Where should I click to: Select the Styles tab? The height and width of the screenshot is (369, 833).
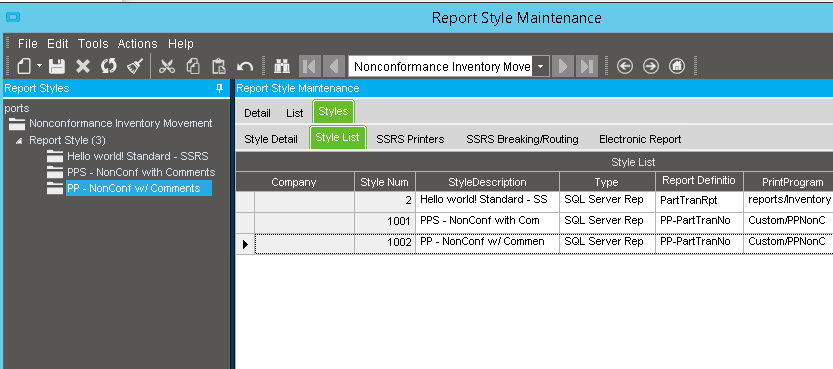[333, 111]
